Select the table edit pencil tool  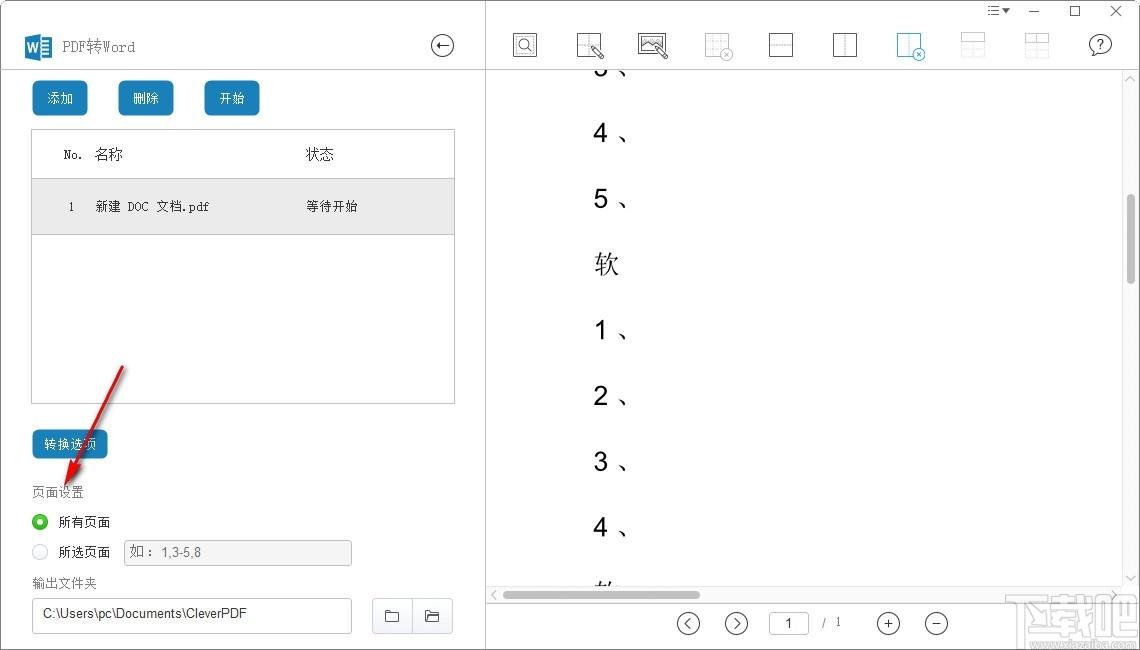[590, 45]
